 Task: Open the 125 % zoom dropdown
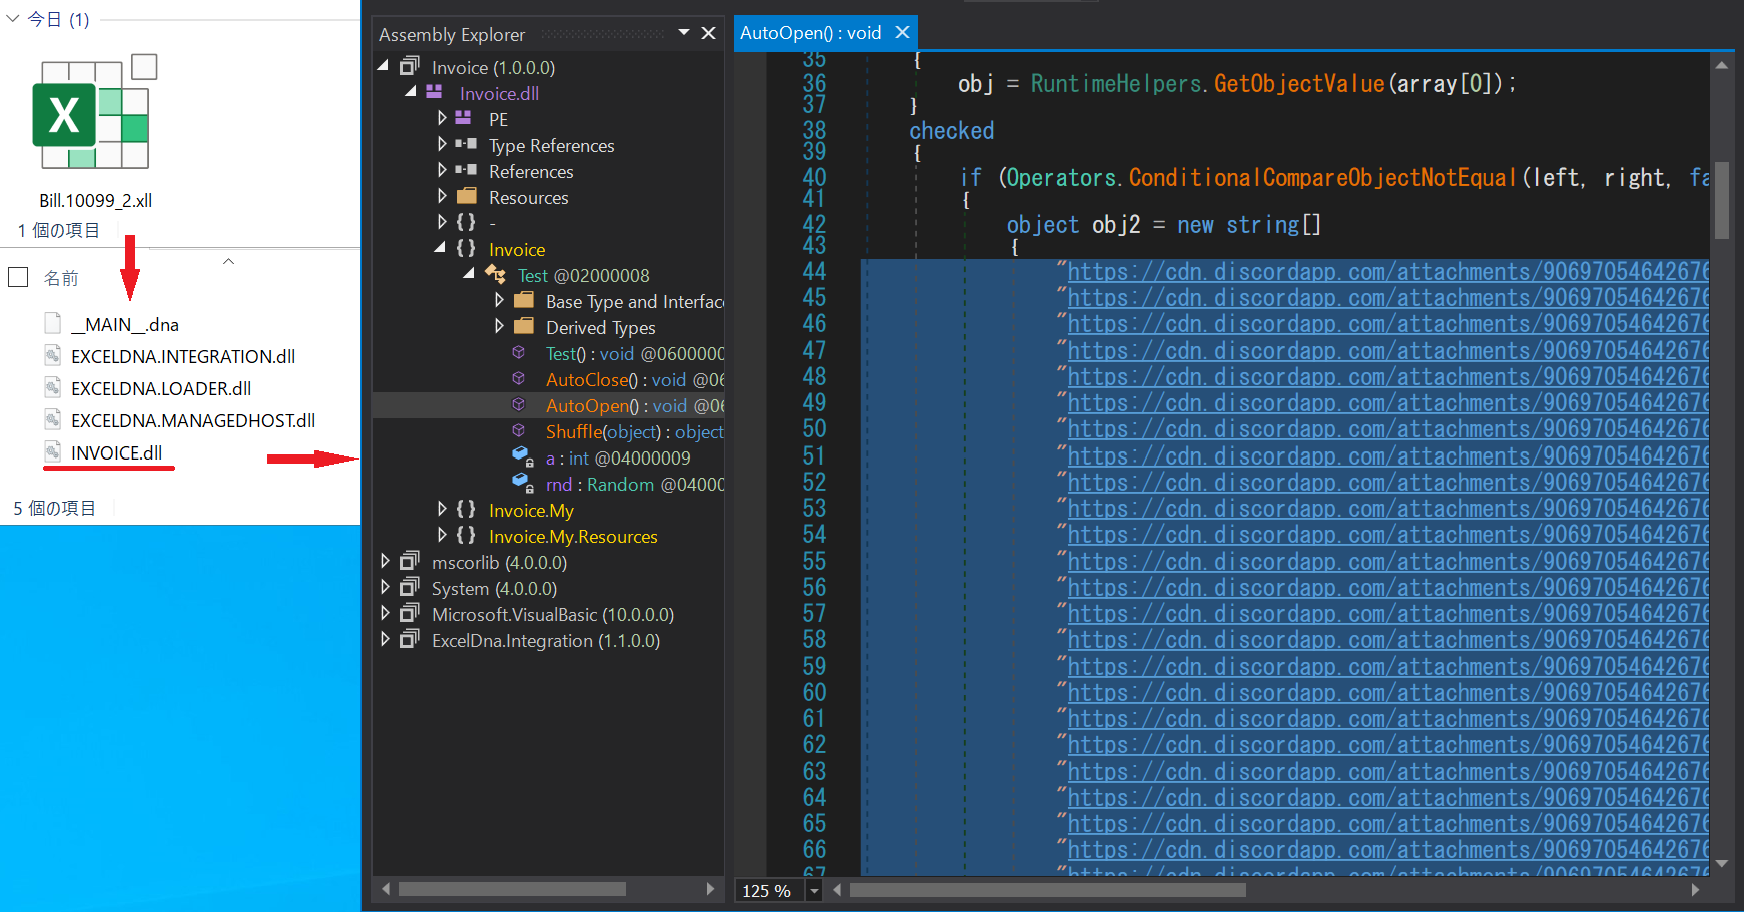pos(814,890)
